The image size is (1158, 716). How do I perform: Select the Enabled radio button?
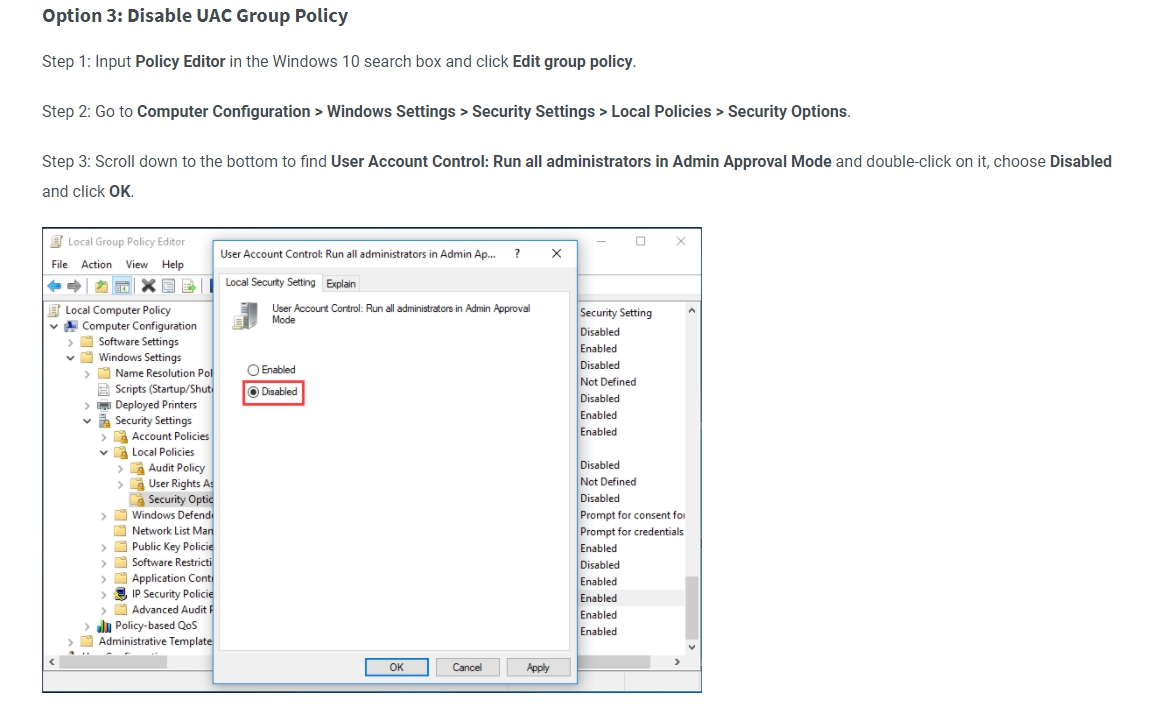253,370
